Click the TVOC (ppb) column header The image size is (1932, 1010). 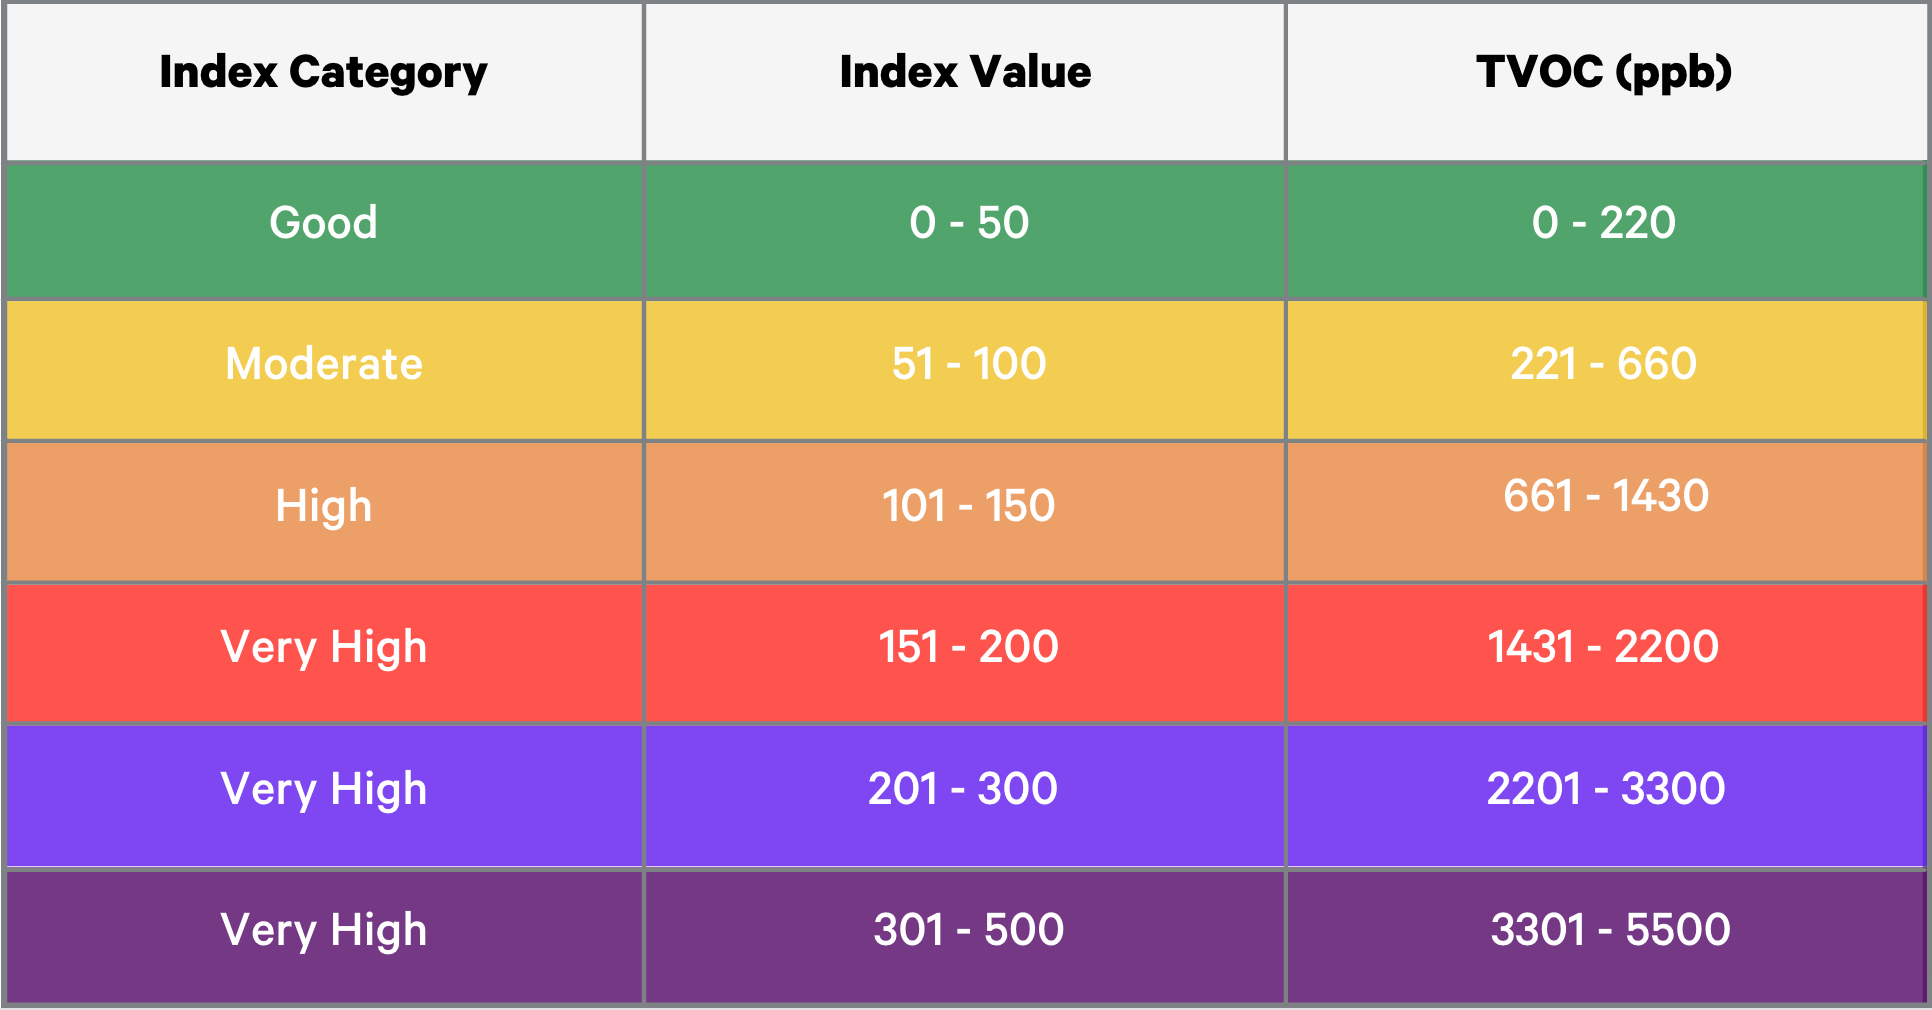(1604, 73)
